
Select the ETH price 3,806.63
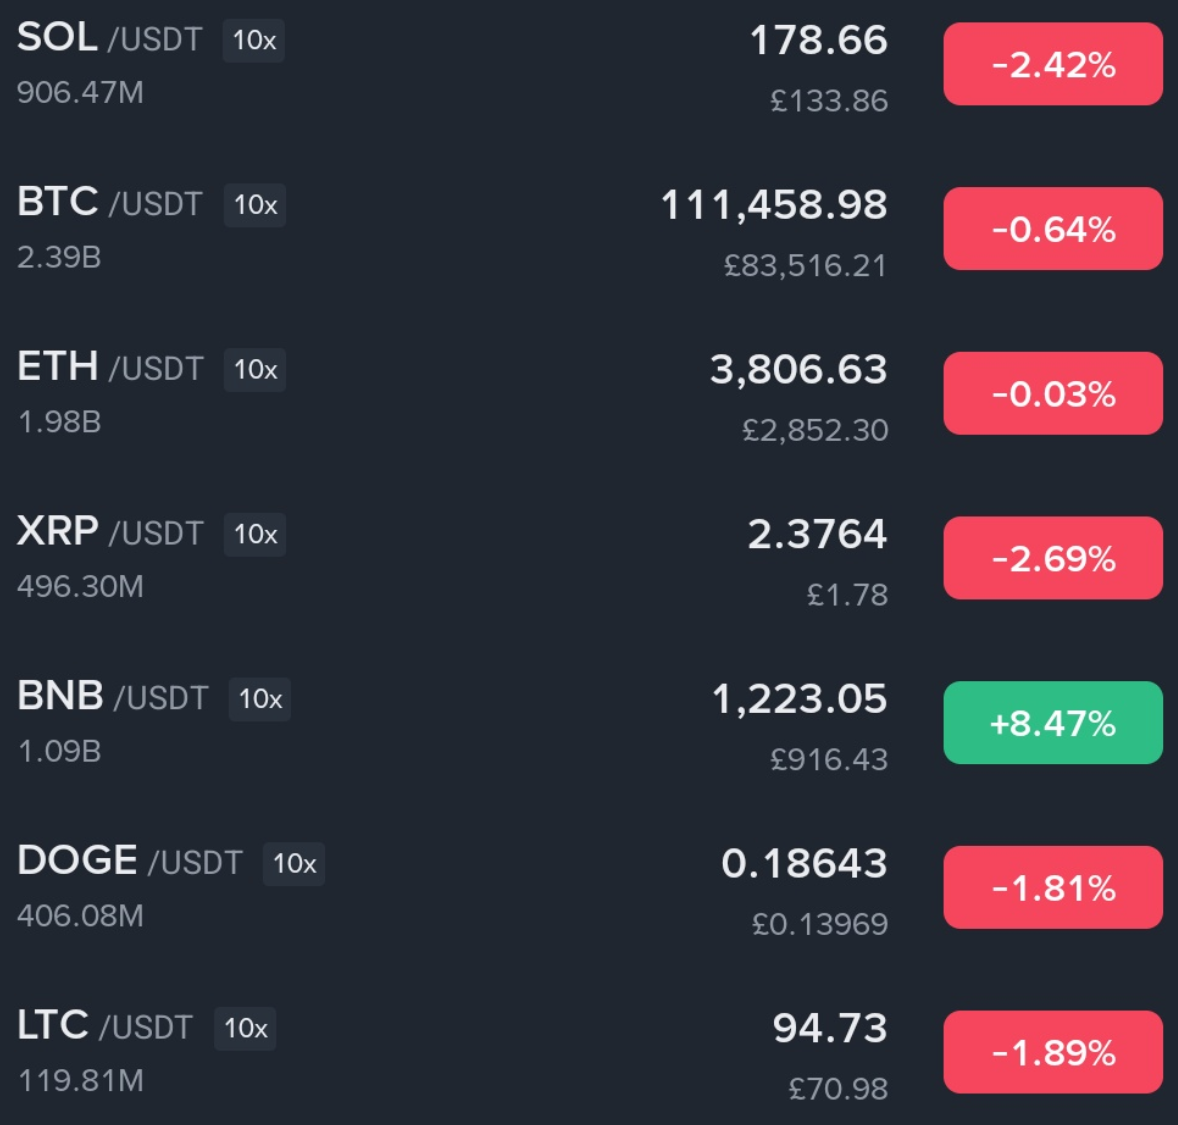(x=798, y=370)
